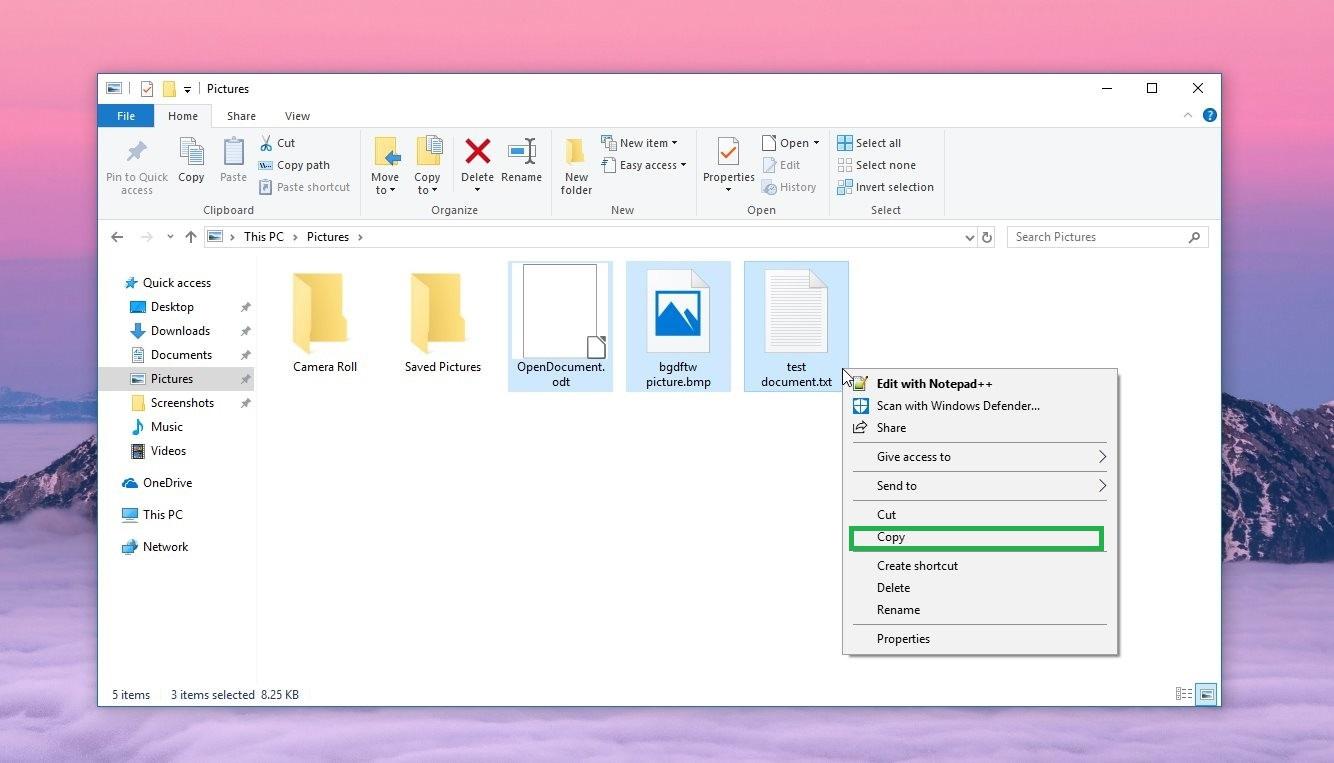The width and height of the screenshot is (1334, 763).
Task: Click the red Delete icon
Action: (x=478, y=152)
